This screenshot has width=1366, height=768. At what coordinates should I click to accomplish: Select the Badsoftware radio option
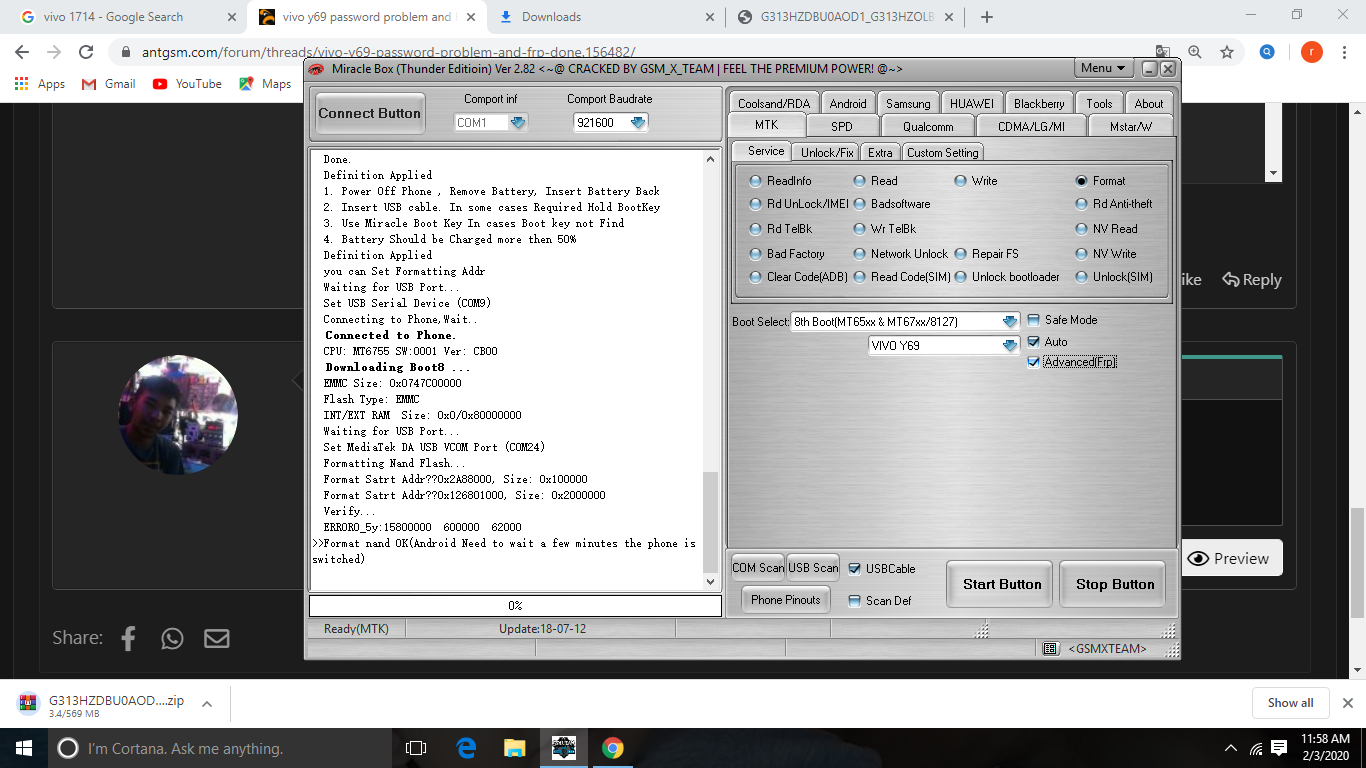click(860, 204)
